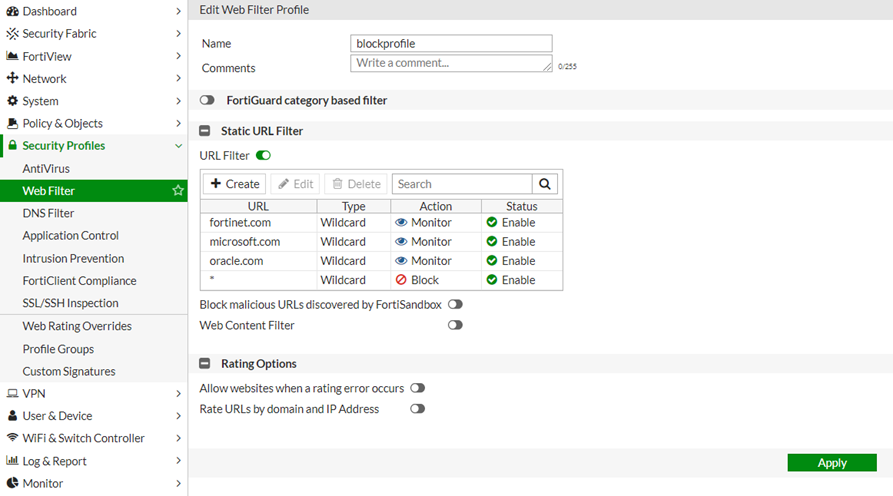Open the DNS Filter menu item
The image size is (893, 496).
click(48, 213)
